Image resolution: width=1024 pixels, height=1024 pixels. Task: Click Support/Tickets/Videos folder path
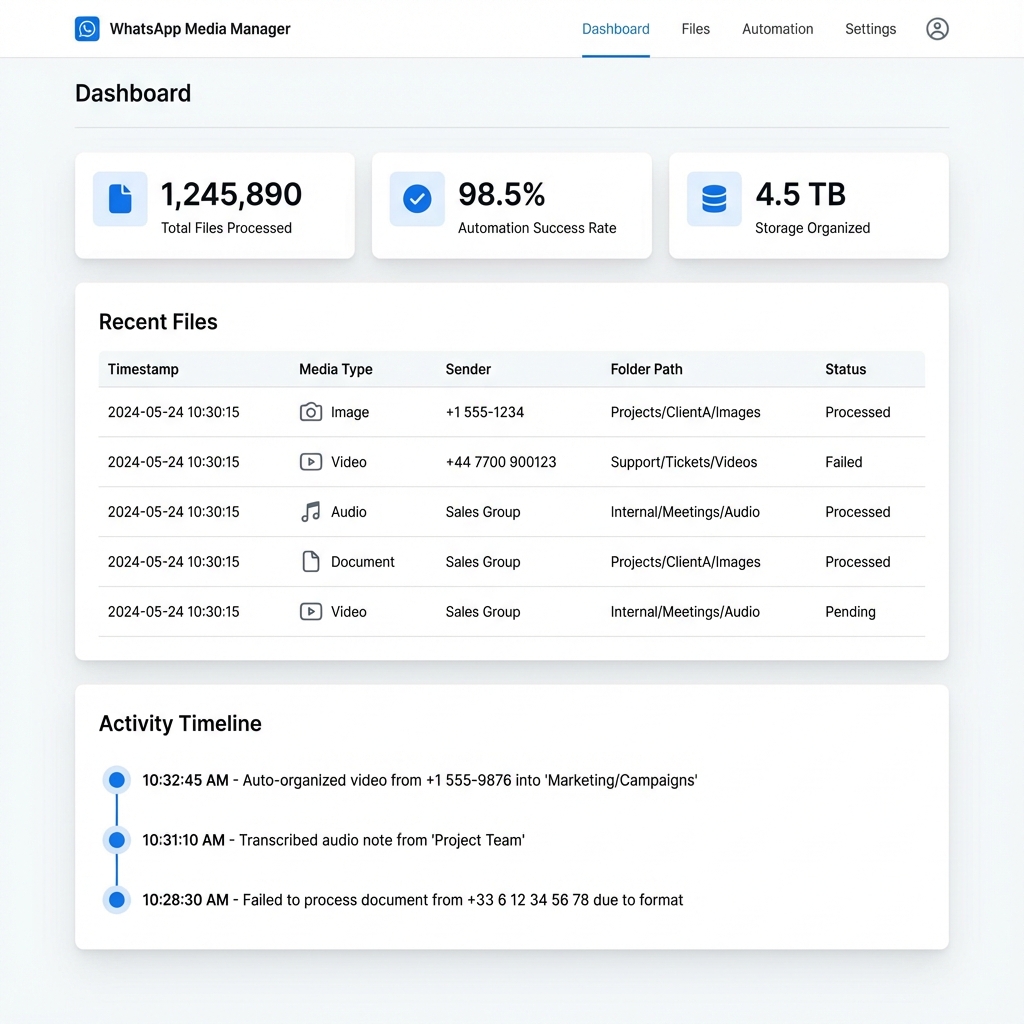(x=684, y=462)
